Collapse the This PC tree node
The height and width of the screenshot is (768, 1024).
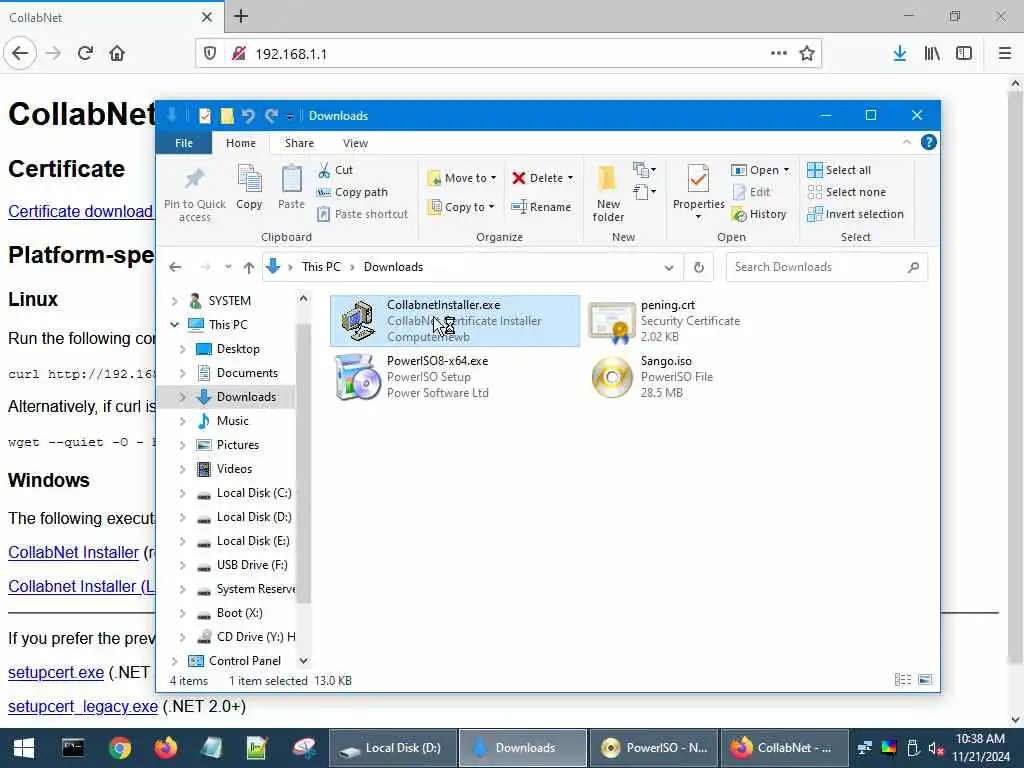pos(174,325)
